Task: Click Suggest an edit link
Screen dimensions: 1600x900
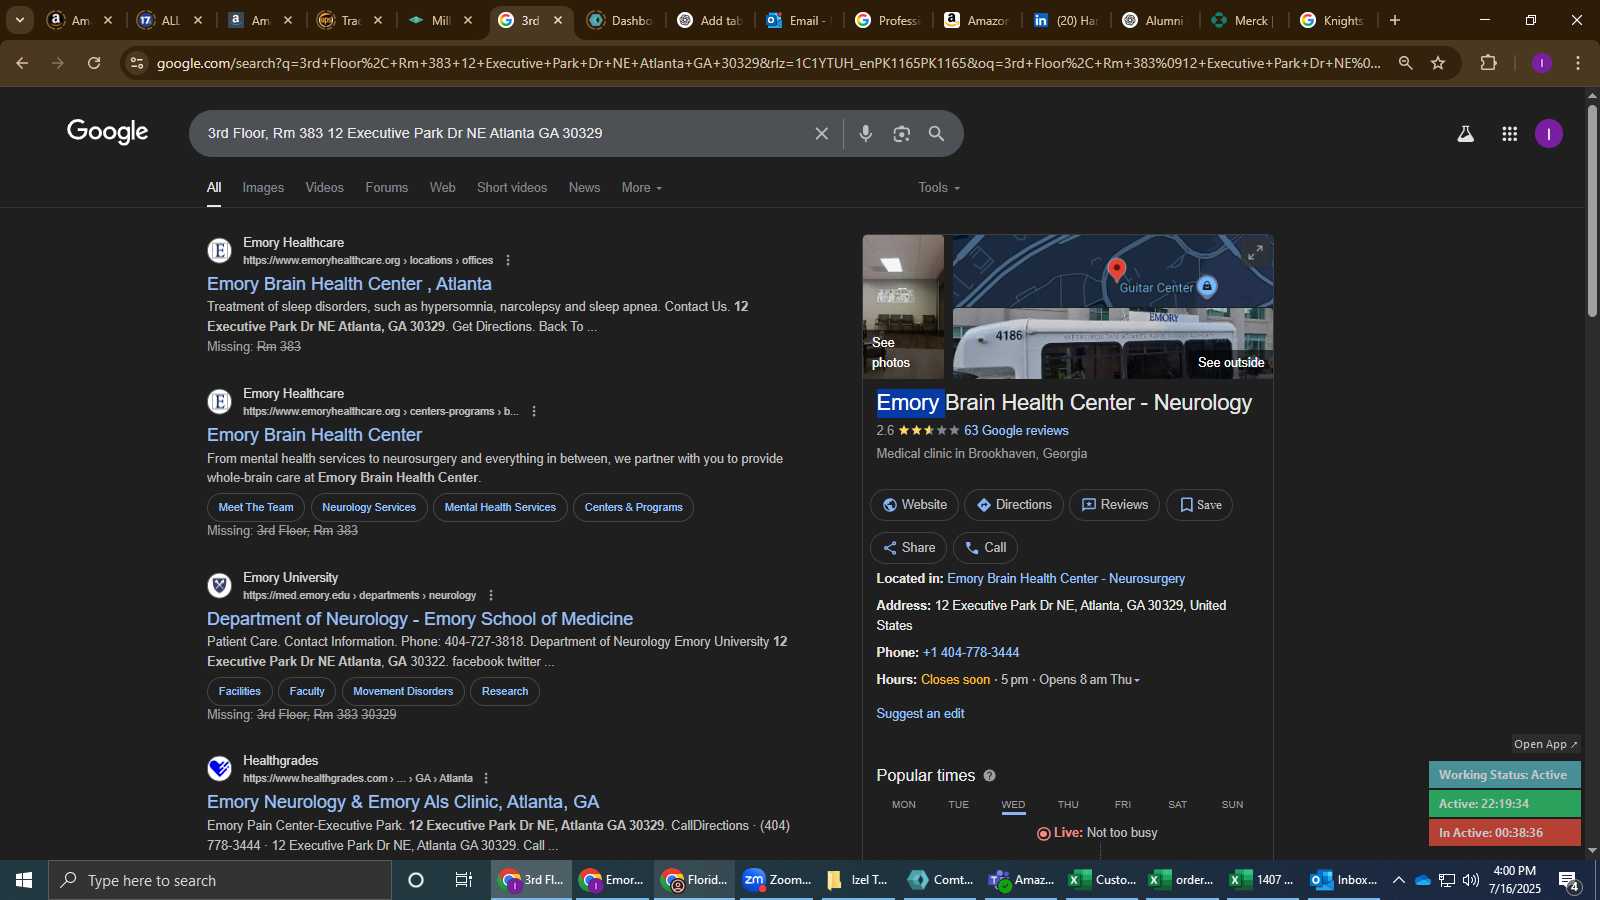Action: click(920, 714)
